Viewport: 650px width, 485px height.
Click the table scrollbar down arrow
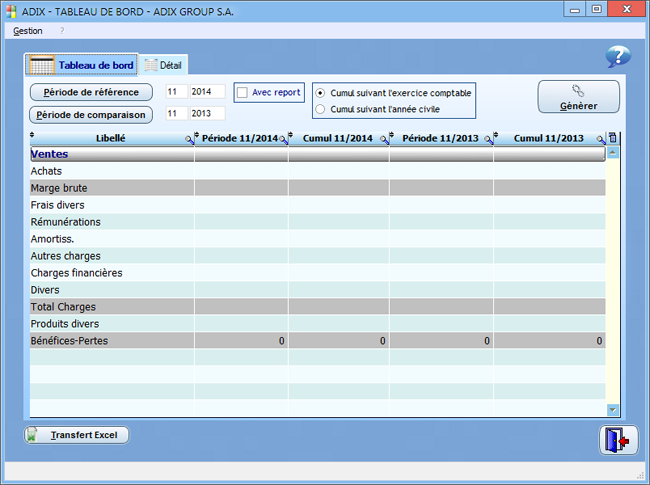pos(613,409)
